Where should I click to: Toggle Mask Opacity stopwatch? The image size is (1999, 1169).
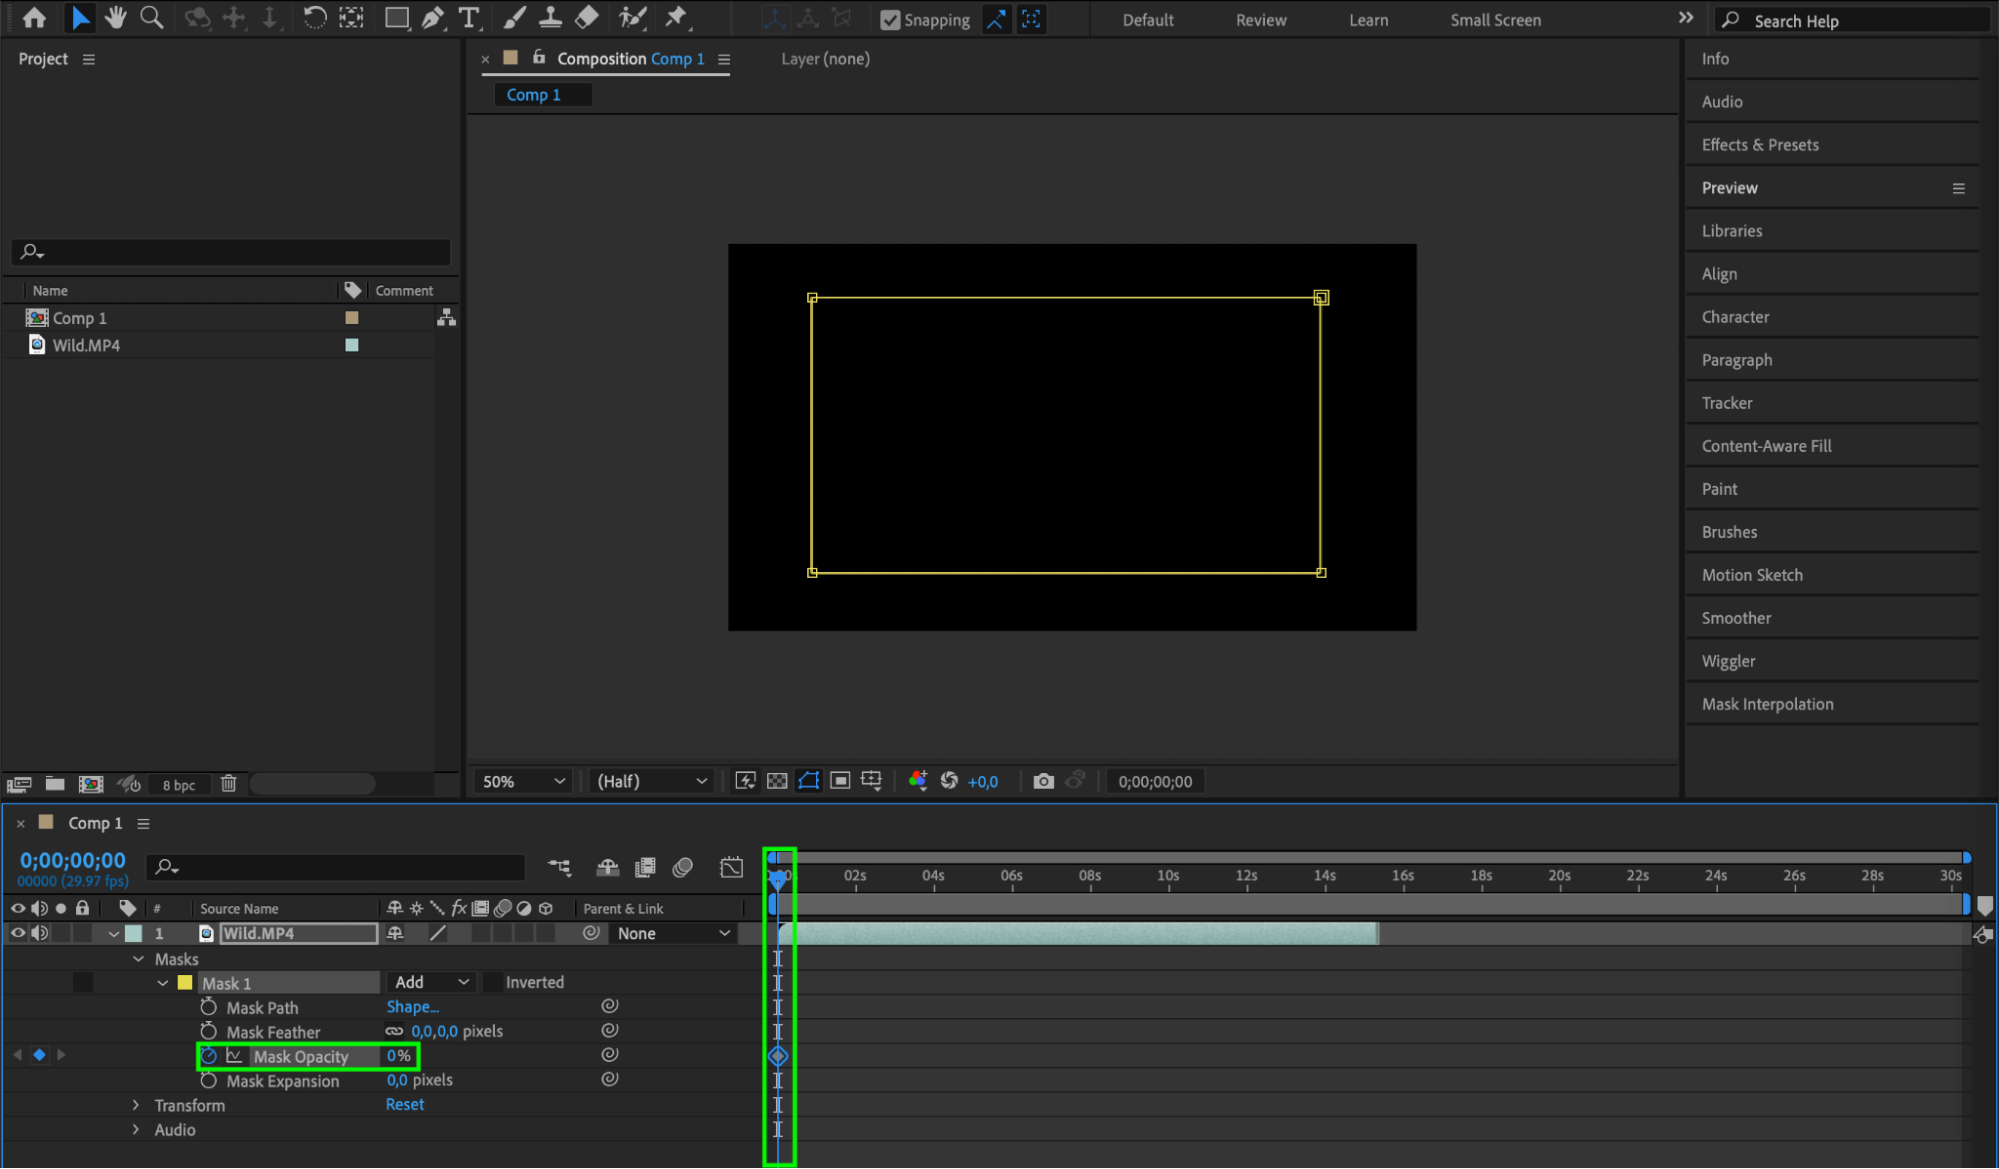pyautogui.click(x=209, y=1056)
